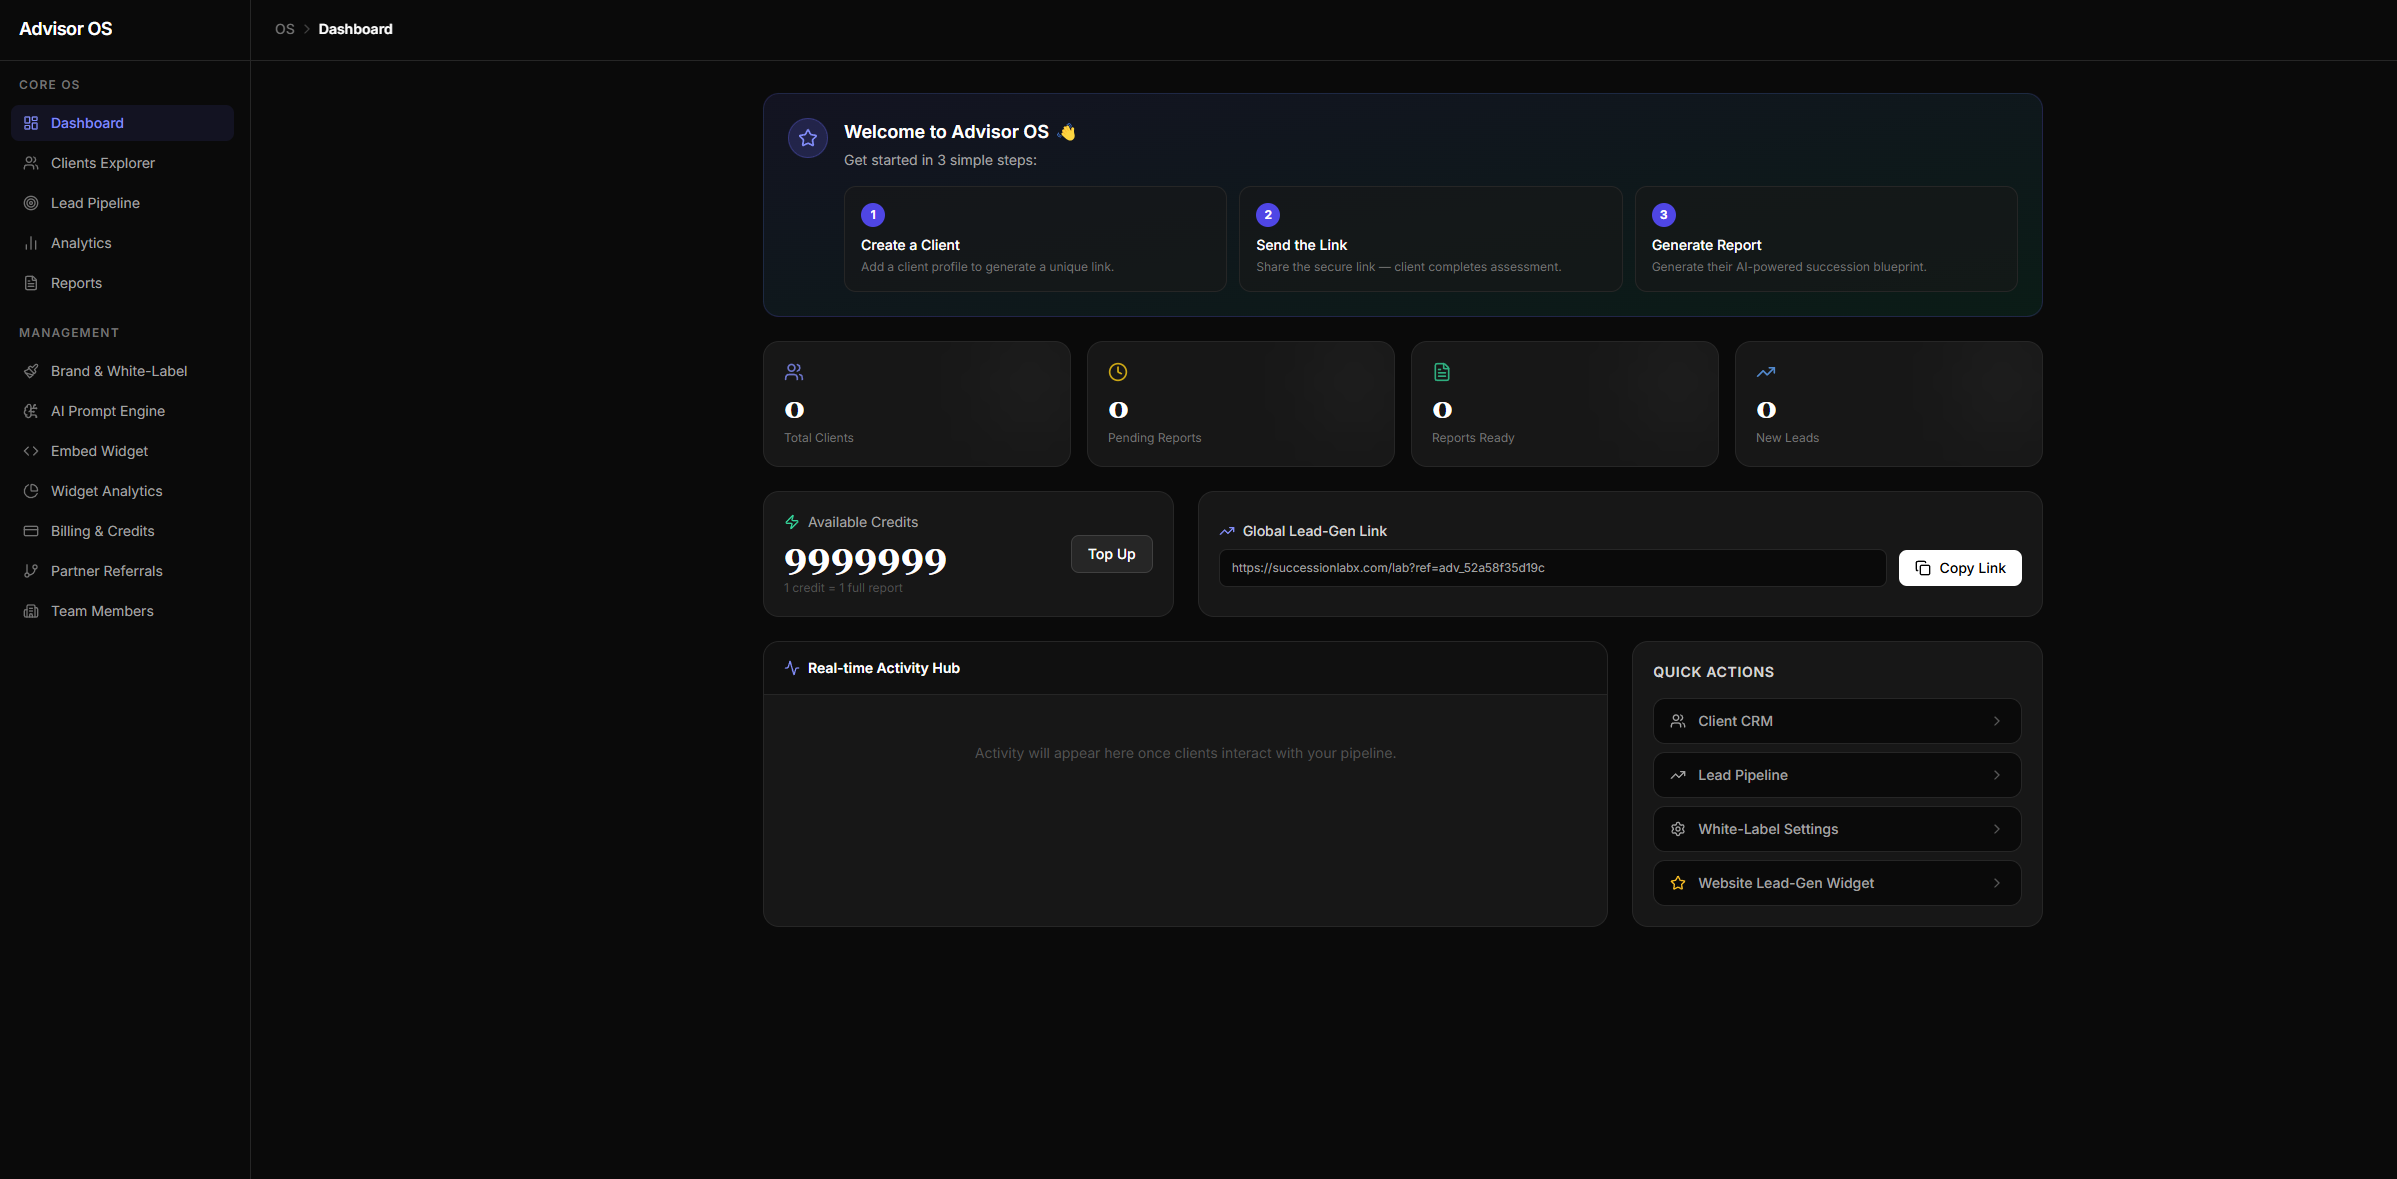Expand the Quick Actions Lead Pipeline chevron

[x=1997, y=775]
